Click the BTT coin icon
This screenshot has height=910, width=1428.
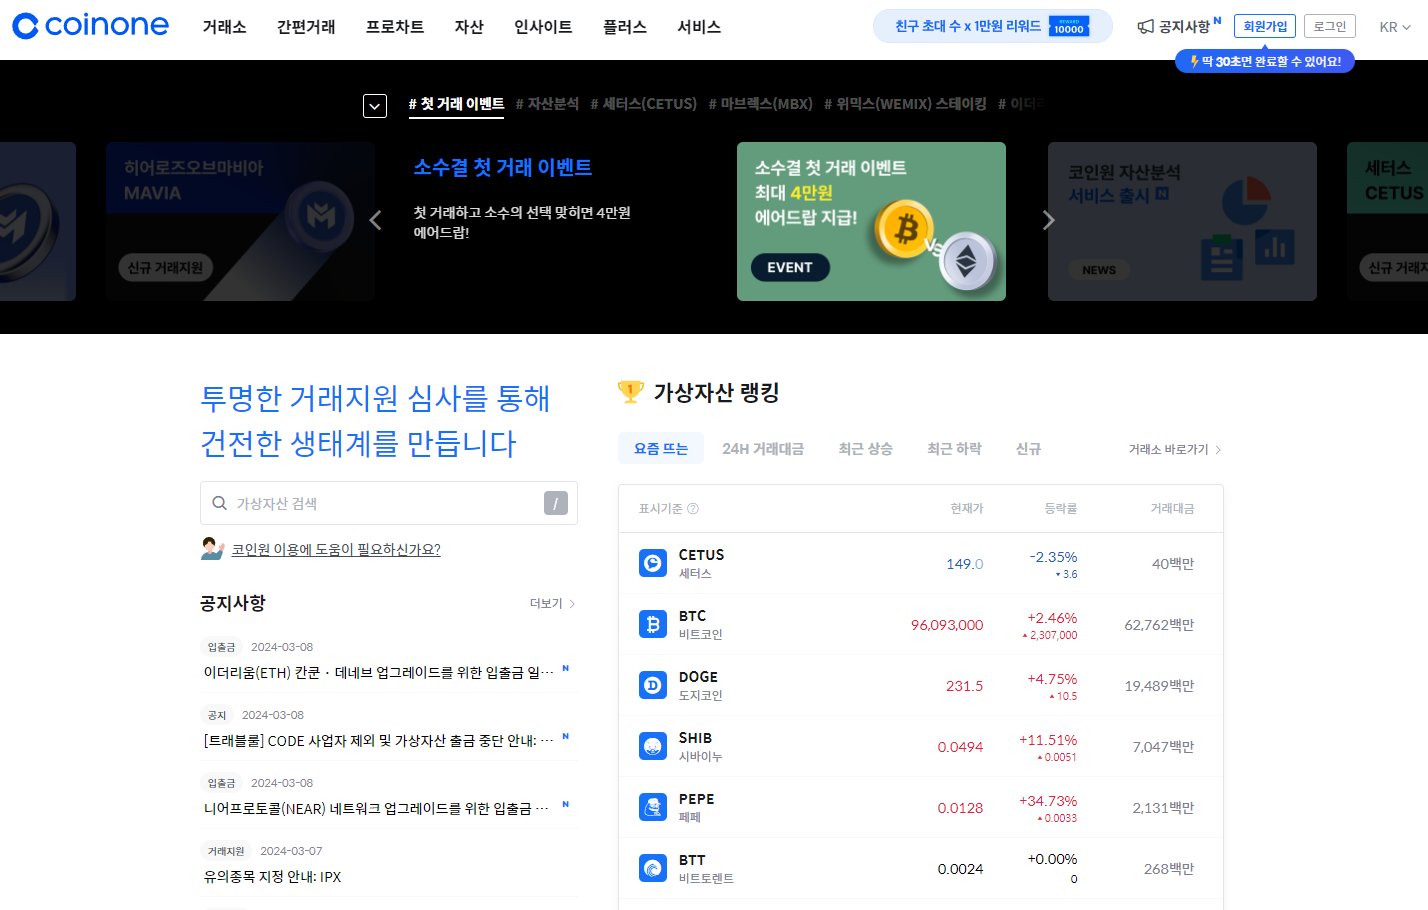tap(653, 868)
